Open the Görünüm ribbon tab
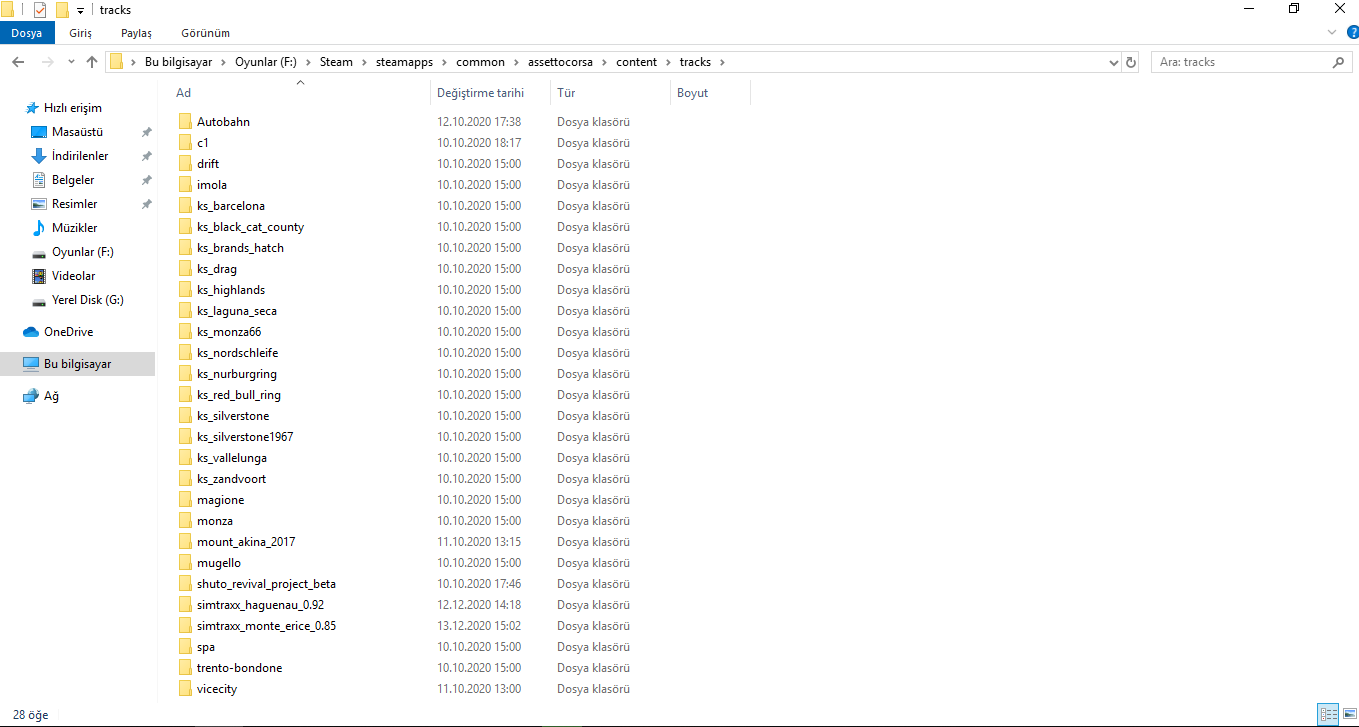1359x727 pixels. [x=205, y=33]
